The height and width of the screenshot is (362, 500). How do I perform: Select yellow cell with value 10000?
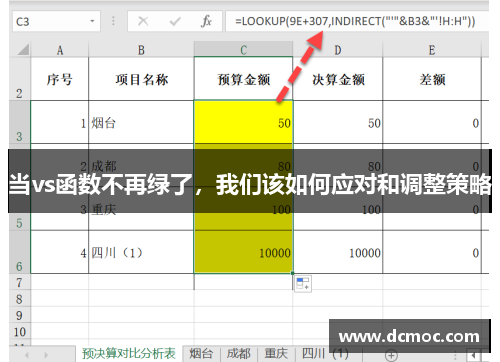pyautogui.click(x=243, y=252)
